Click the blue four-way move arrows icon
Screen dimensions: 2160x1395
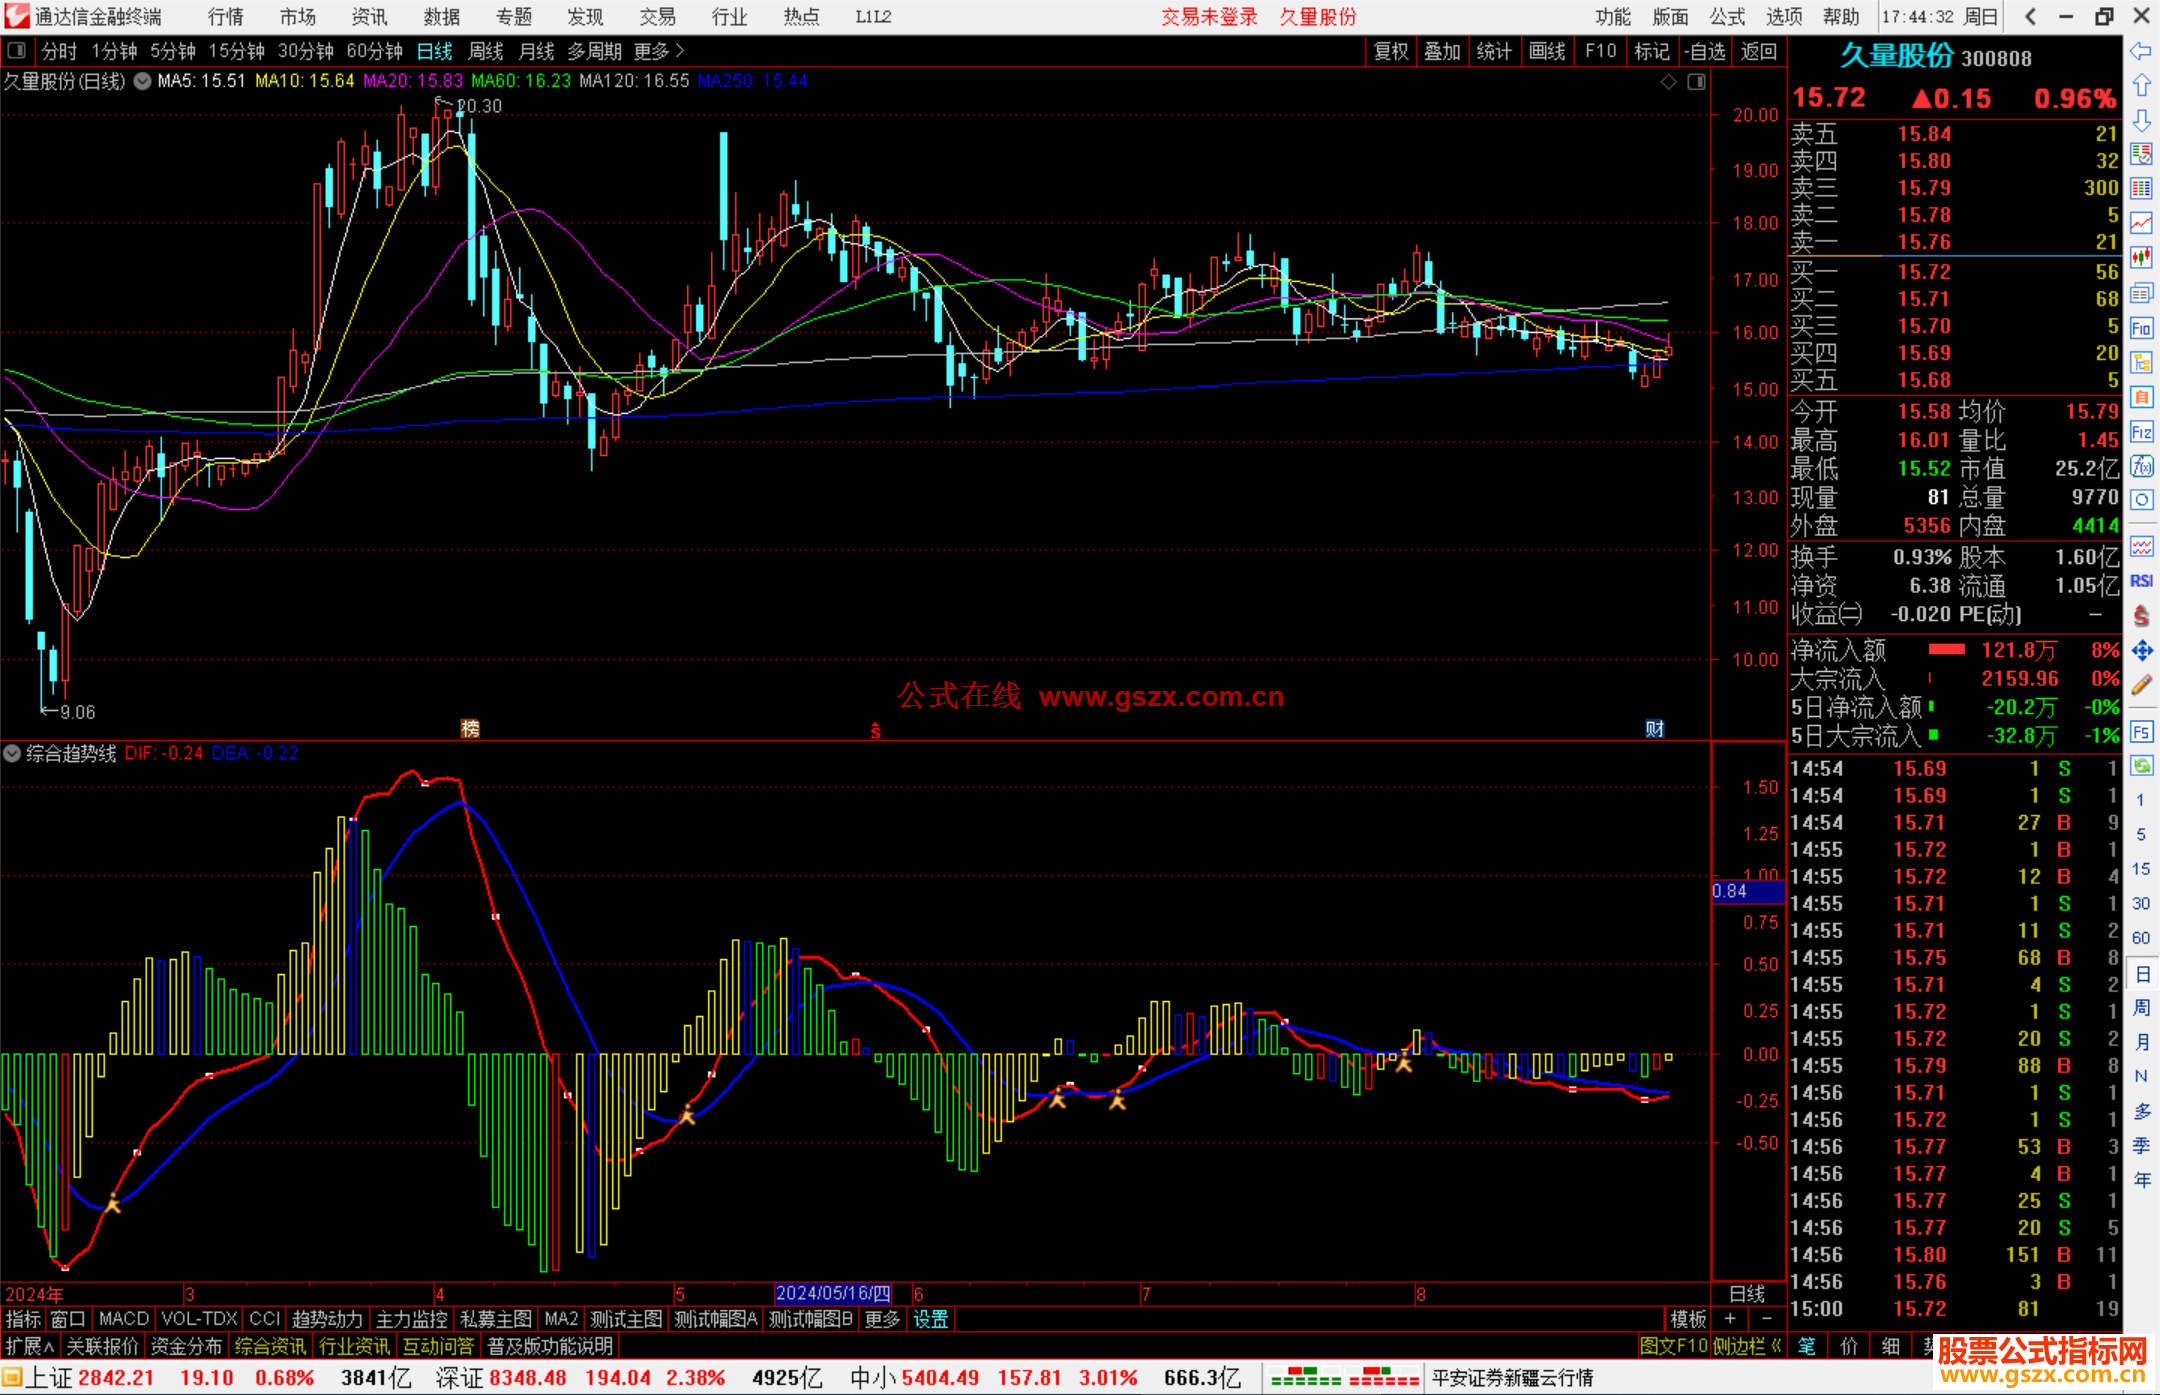(2141, 651)
